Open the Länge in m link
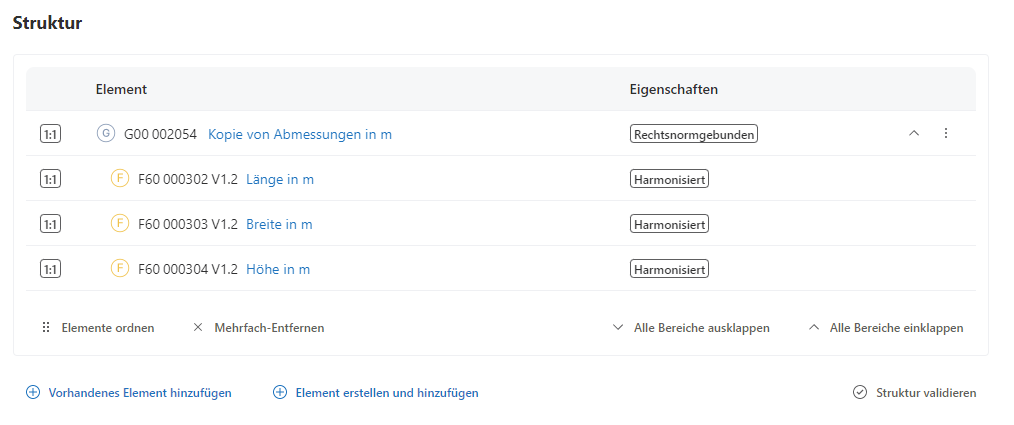 (x=280, y=179)
